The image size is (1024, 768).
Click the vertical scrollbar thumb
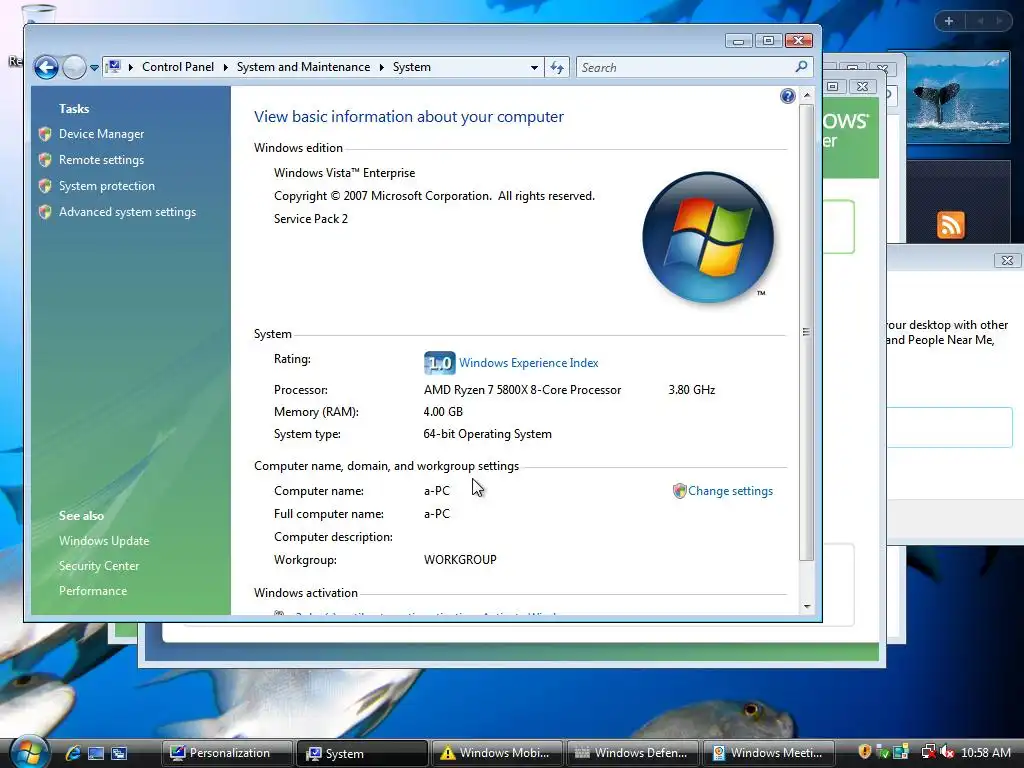pos(807,332)
